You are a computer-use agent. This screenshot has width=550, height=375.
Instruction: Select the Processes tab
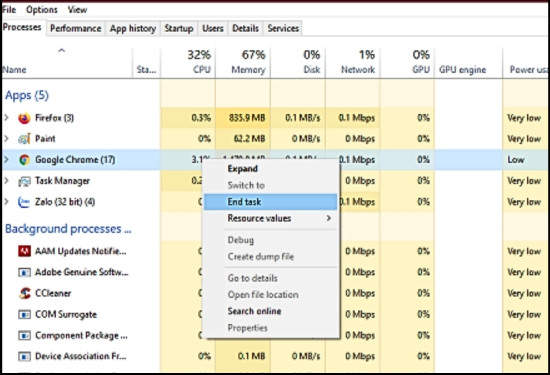[22, 27]
